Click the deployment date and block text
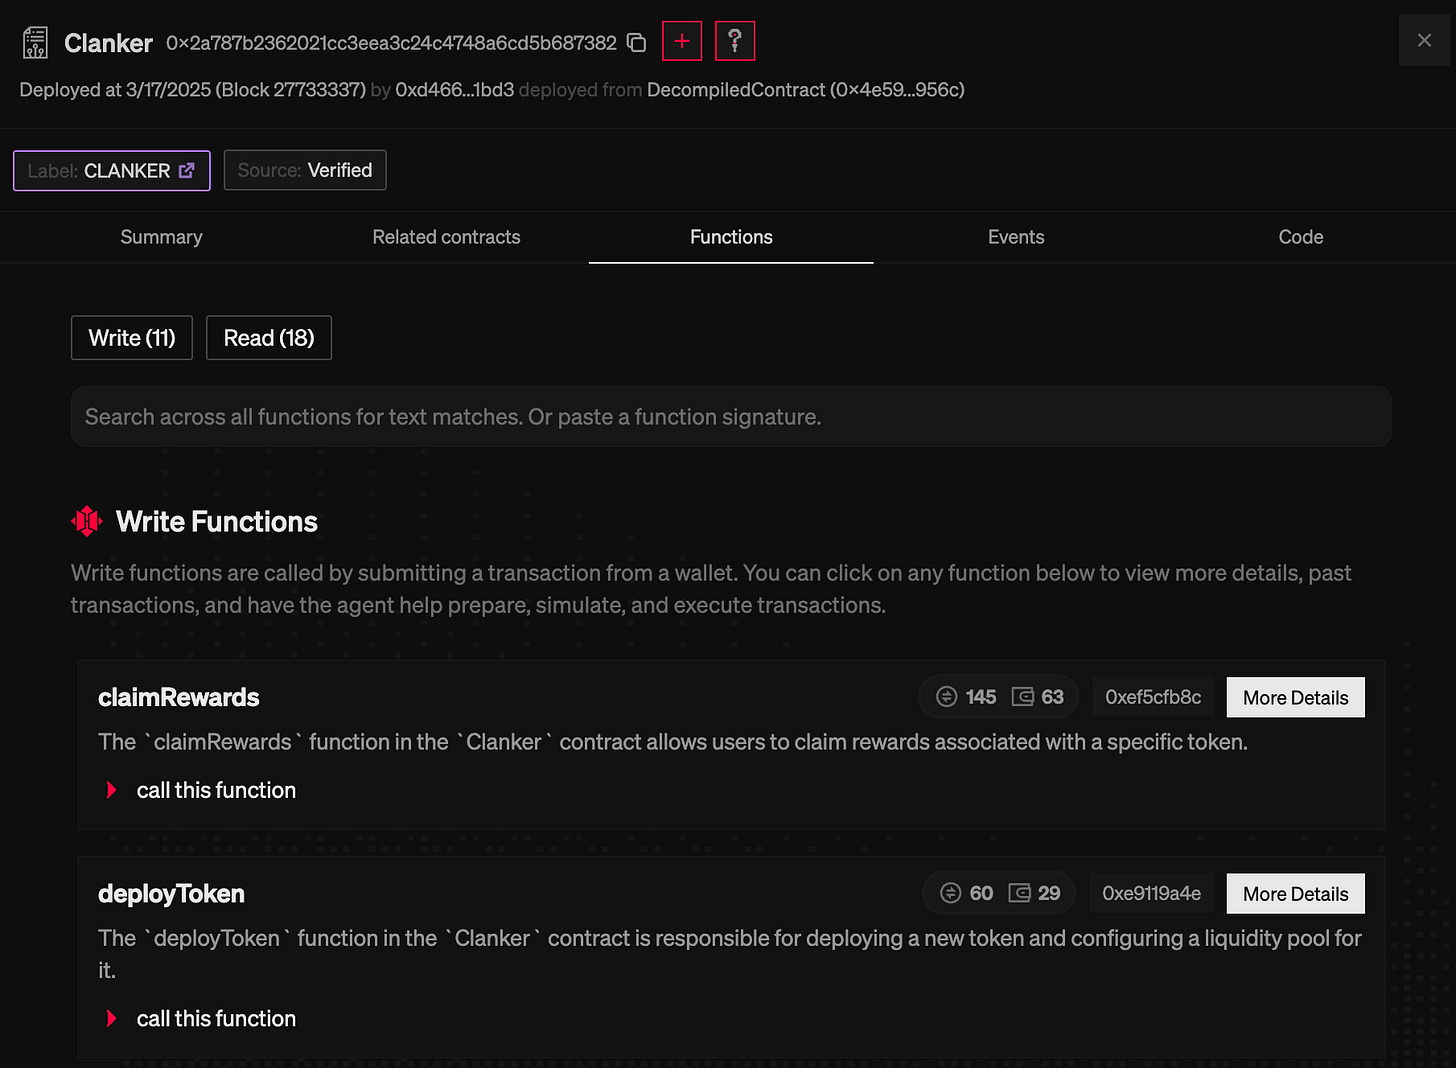This screenshot has height=1068, width=1456. pyautogui.click(x=193, y=90)
